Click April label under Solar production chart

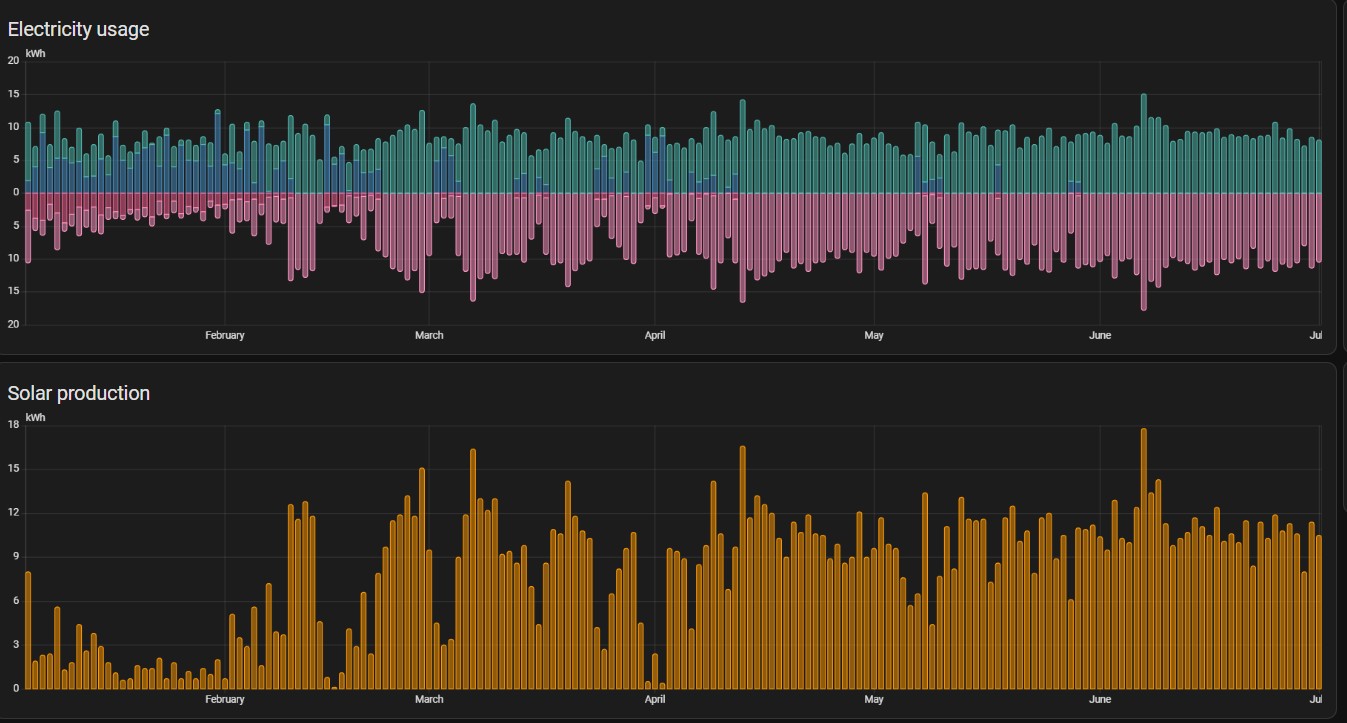coord(655,699)
